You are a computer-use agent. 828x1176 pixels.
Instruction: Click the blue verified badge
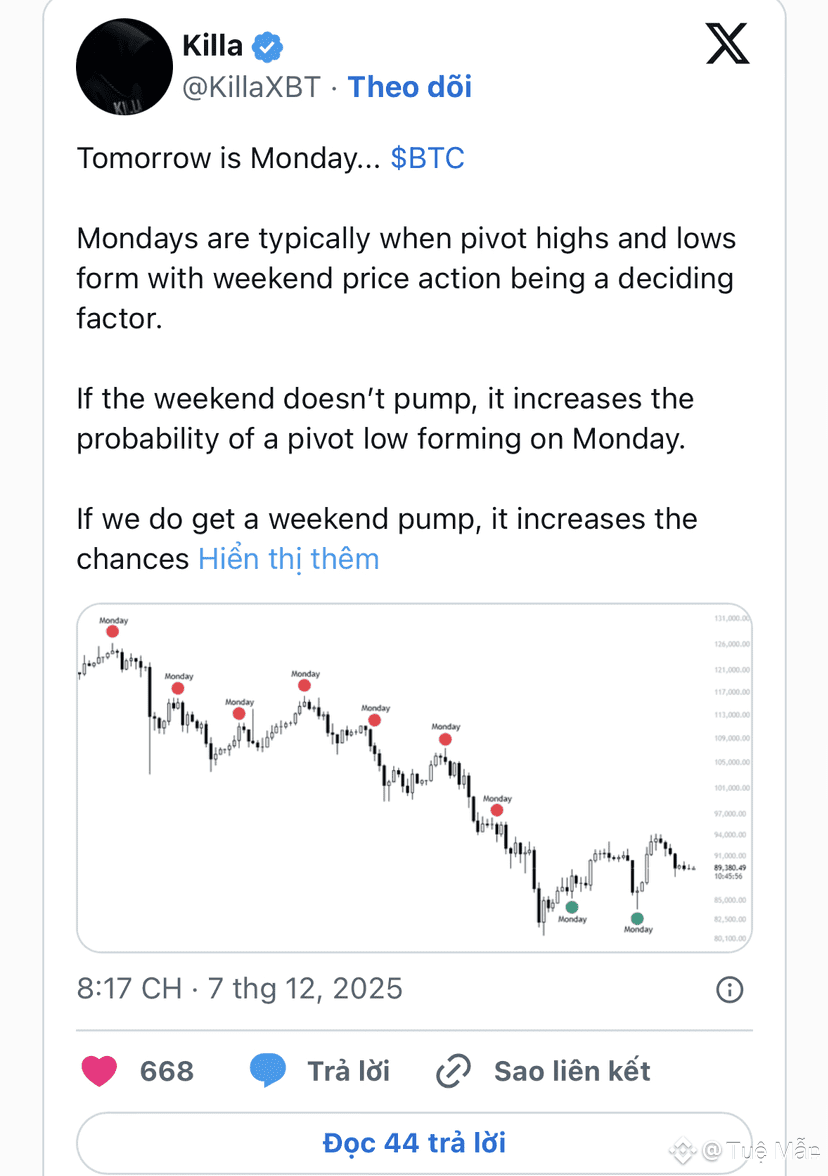pyautogui.click(x=267, y=46)
